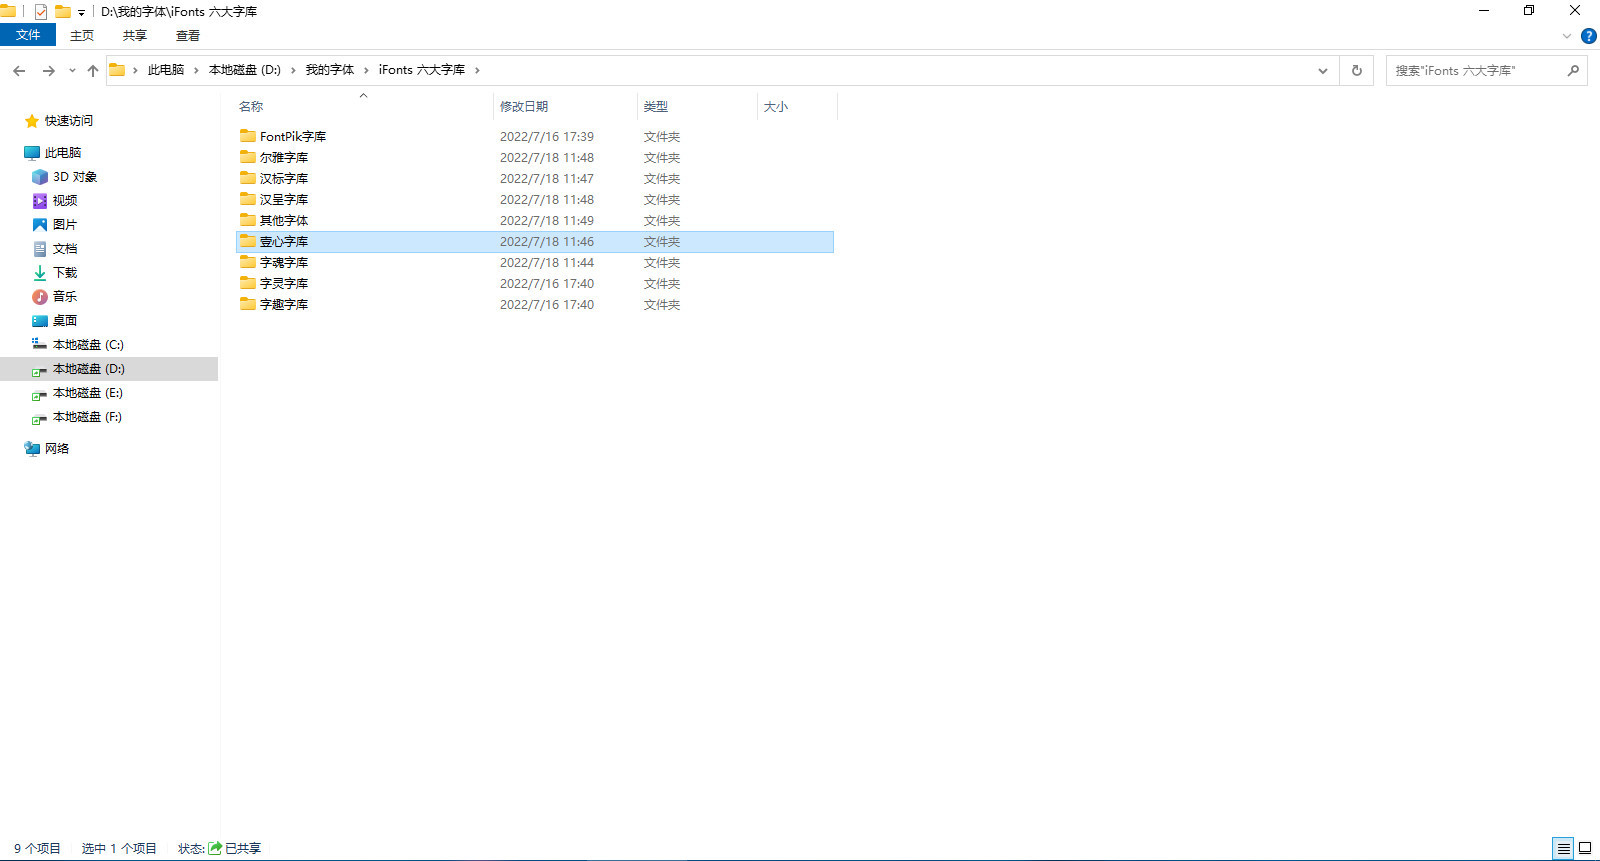Click the 3D 对象 cube icon
Viewport: 1600px width, 861px height.
40,177
